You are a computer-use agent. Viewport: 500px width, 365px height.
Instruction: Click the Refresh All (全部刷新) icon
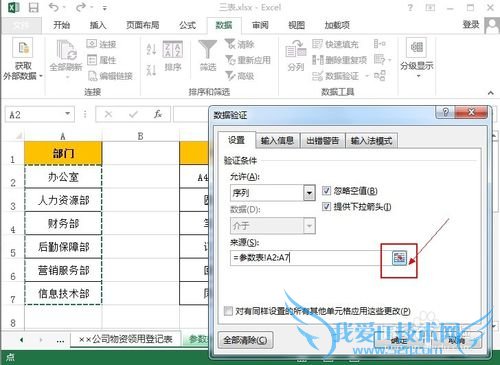click(x=66, y=50)
